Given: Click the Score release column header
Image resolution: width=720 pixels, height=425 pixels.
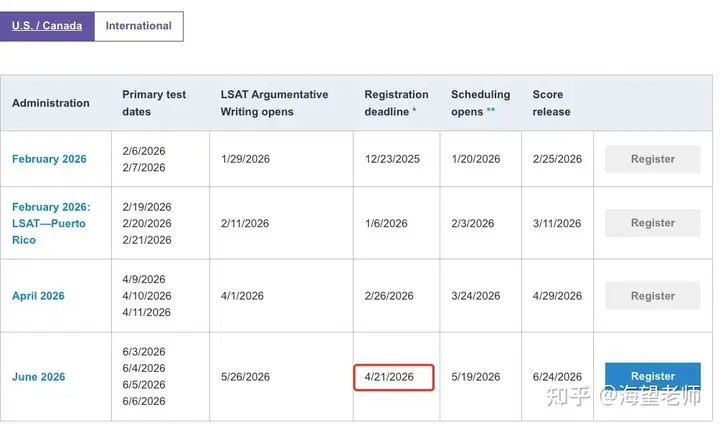Looking at the screenshot, I should click(551, 103).
